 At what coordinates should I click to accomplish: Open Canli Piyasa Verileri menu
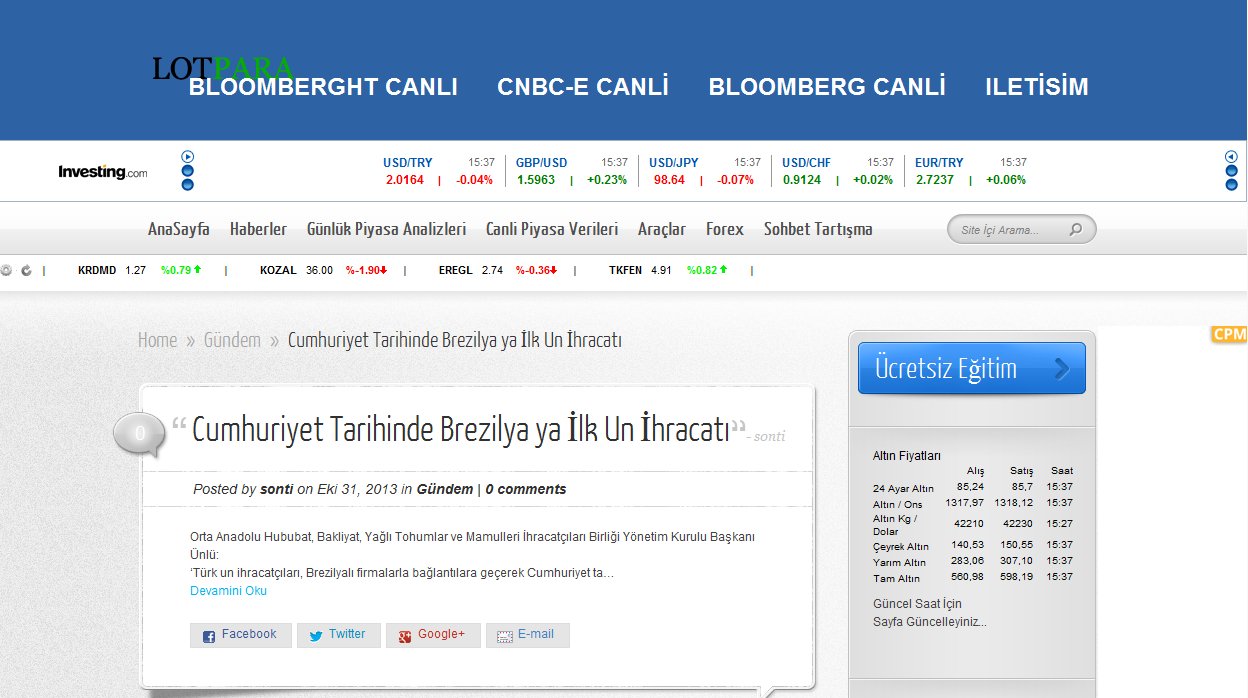[552, 229]
